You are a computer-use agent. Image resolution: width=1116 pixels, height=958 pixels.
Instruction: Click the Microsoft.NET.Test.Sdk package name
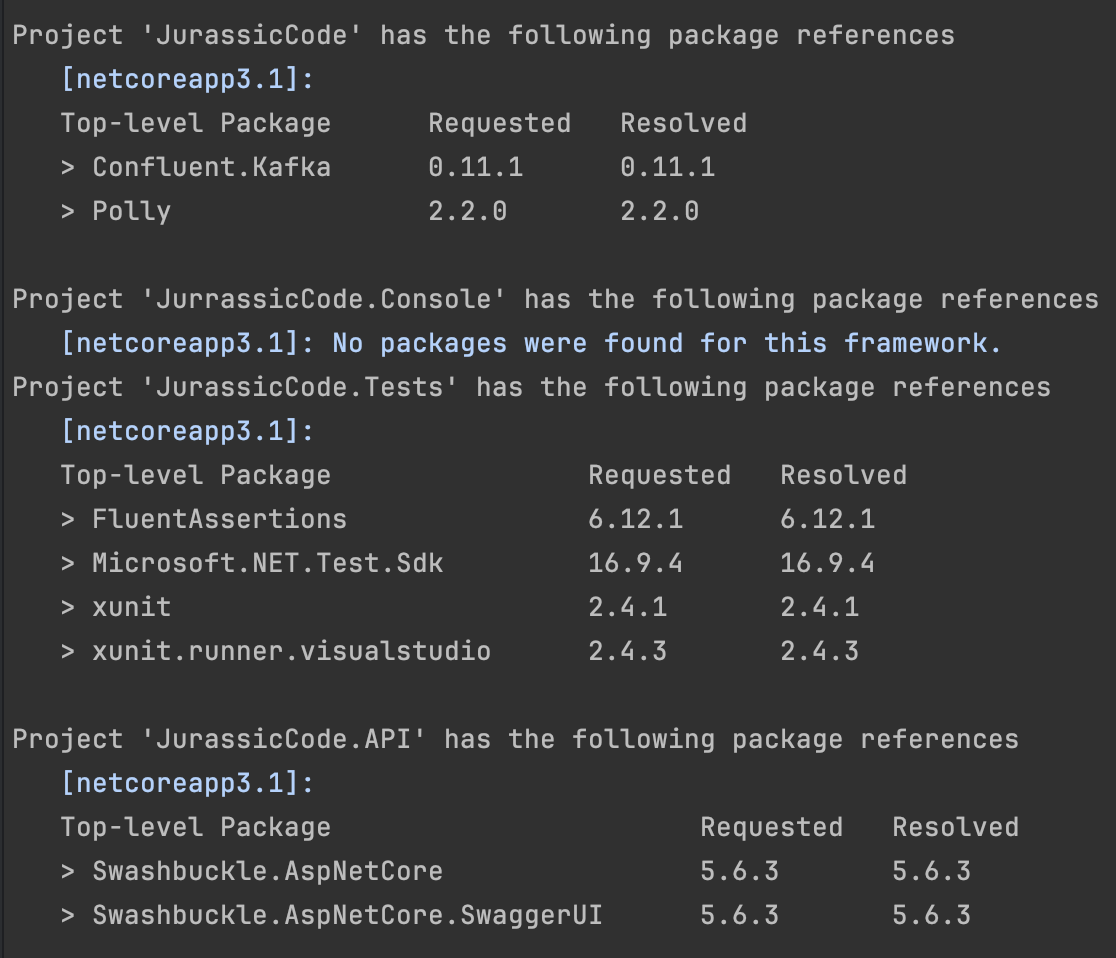268,563
